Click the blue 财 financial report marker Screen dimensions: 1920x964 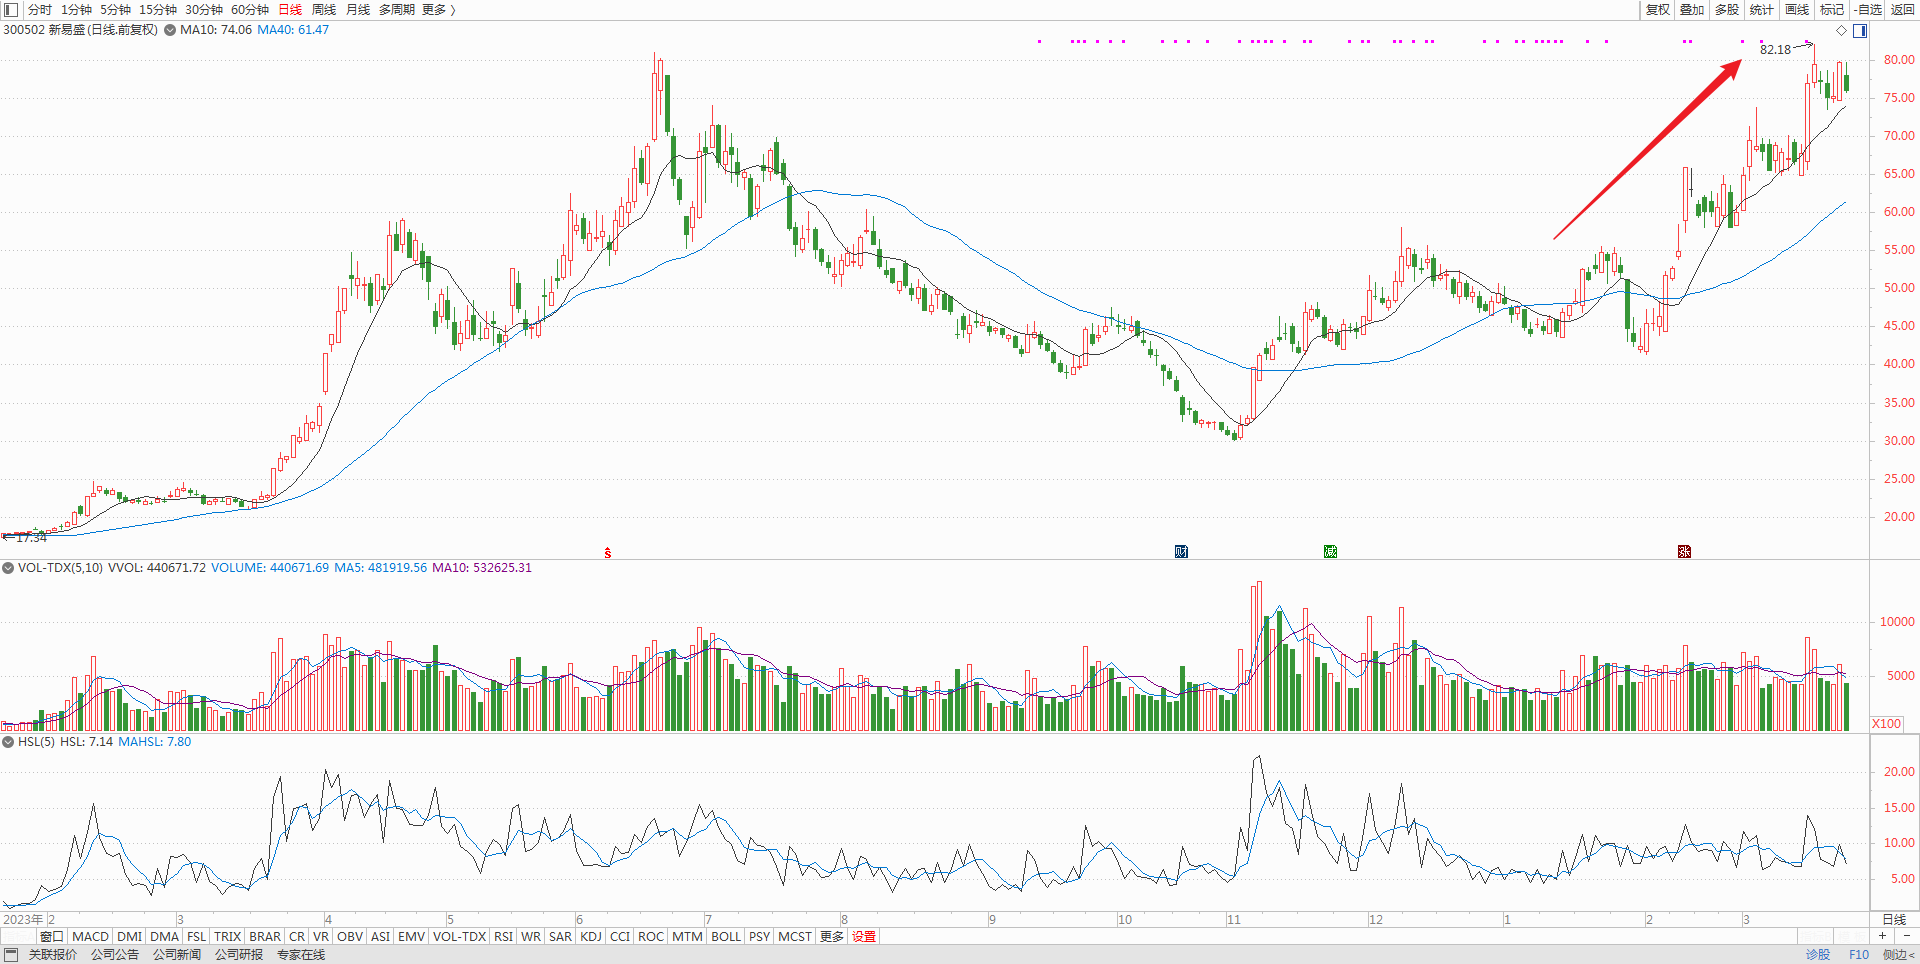point(1181,552)
